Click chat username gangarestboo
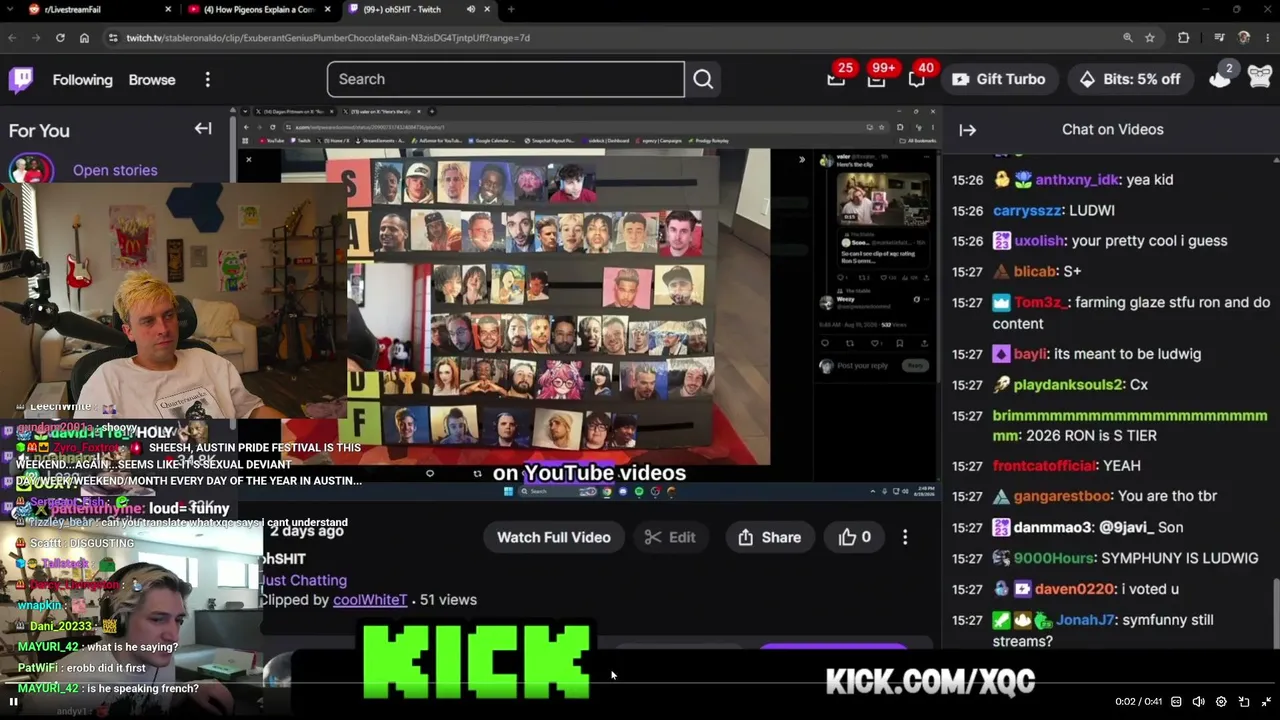The image size is (1280, 720). (x=1062, y=497)
